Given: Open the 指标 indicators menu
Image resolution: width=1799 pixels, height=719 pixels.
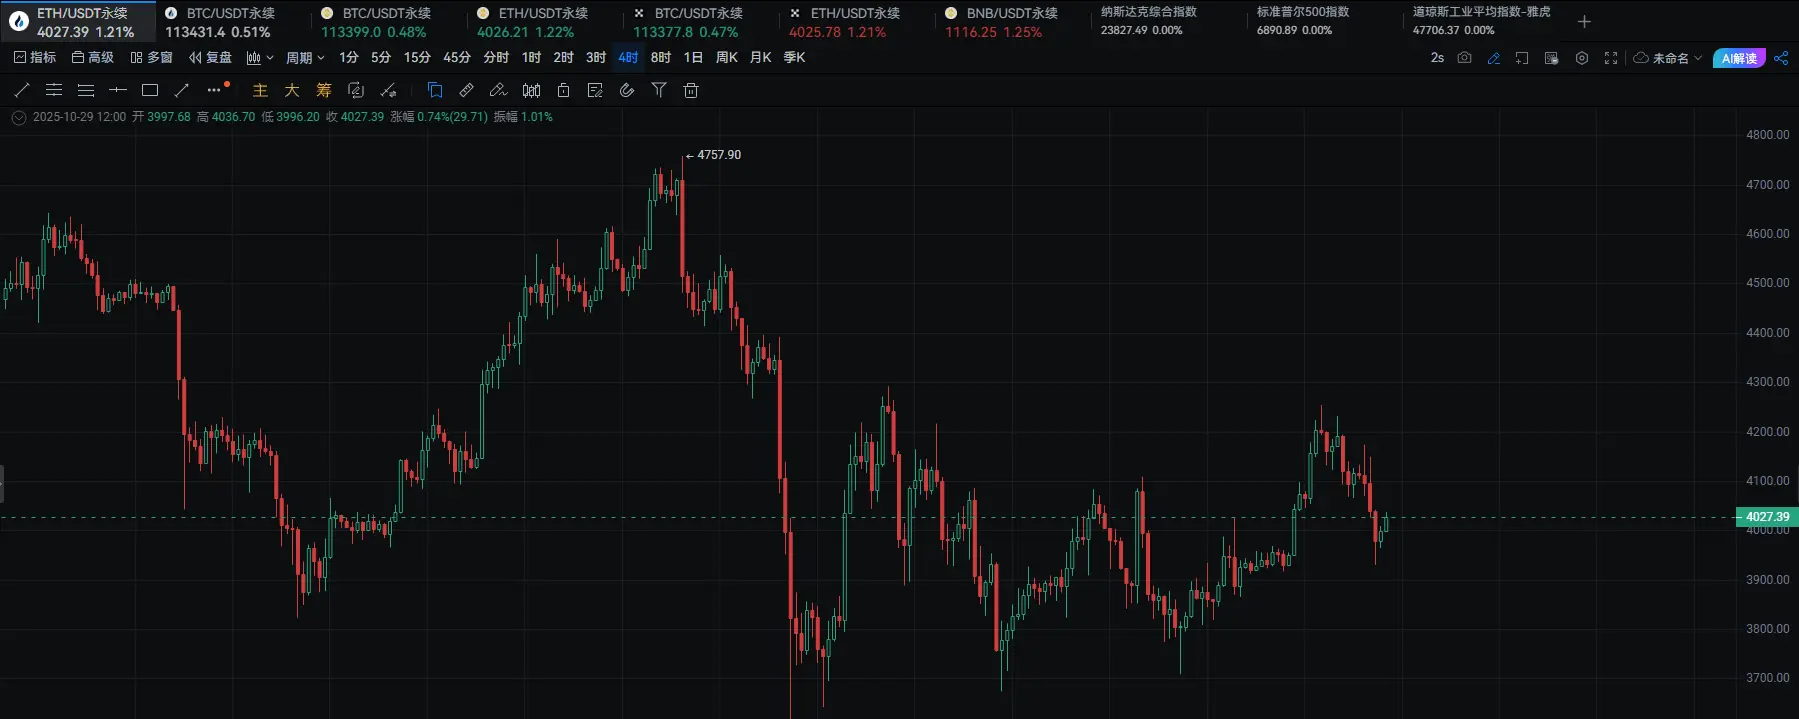Looking at the screenshot, I should [x=35, y=58].
